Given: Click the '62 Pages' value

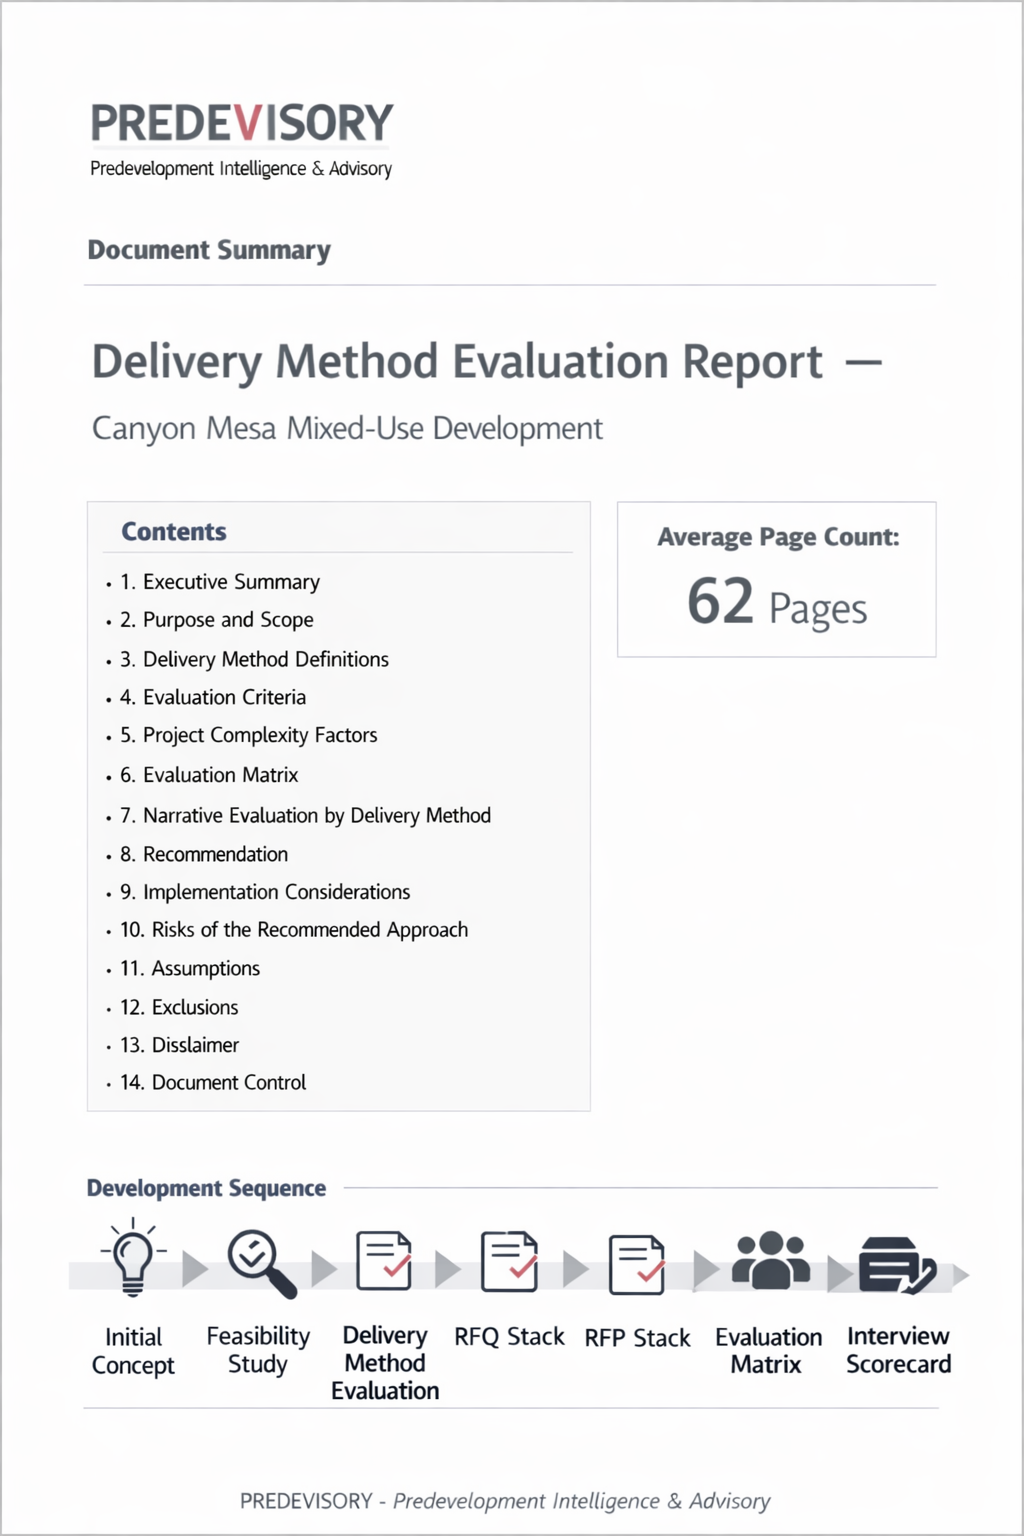Looking at the screenshot, I should (x=777, y=603).
